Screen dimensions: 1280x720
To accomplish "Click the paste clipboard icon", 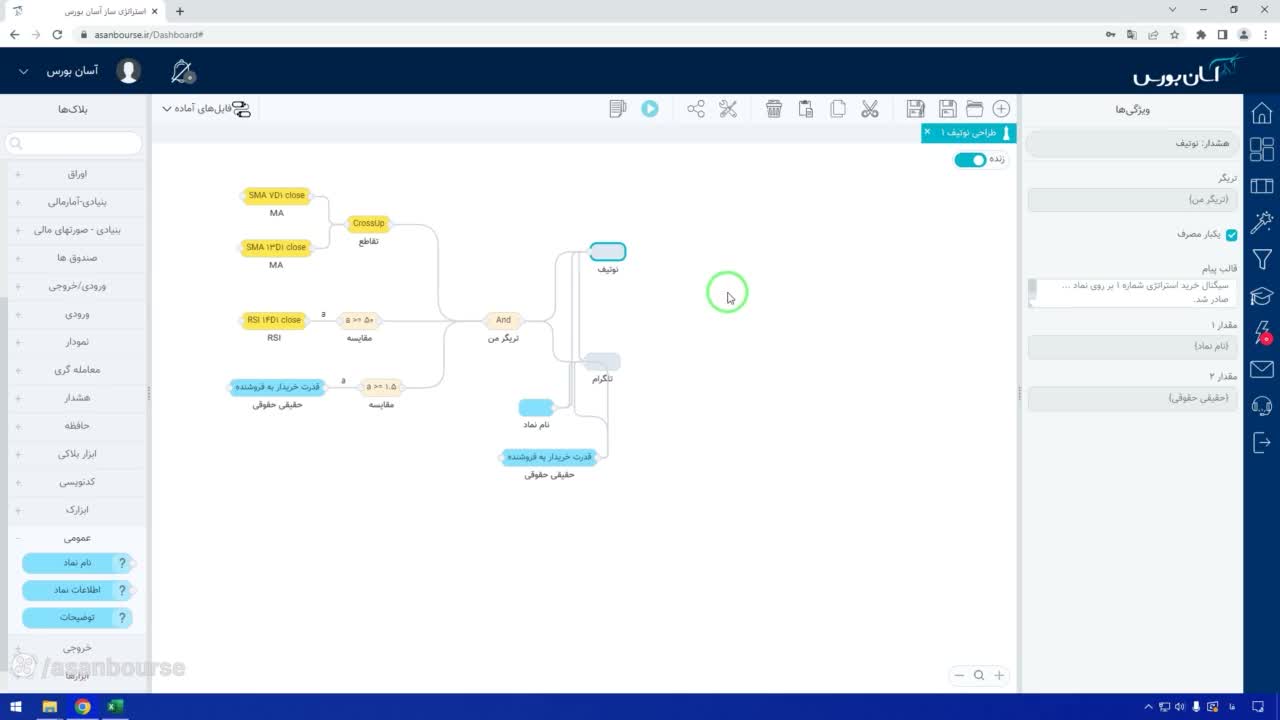I will (806, 109).
